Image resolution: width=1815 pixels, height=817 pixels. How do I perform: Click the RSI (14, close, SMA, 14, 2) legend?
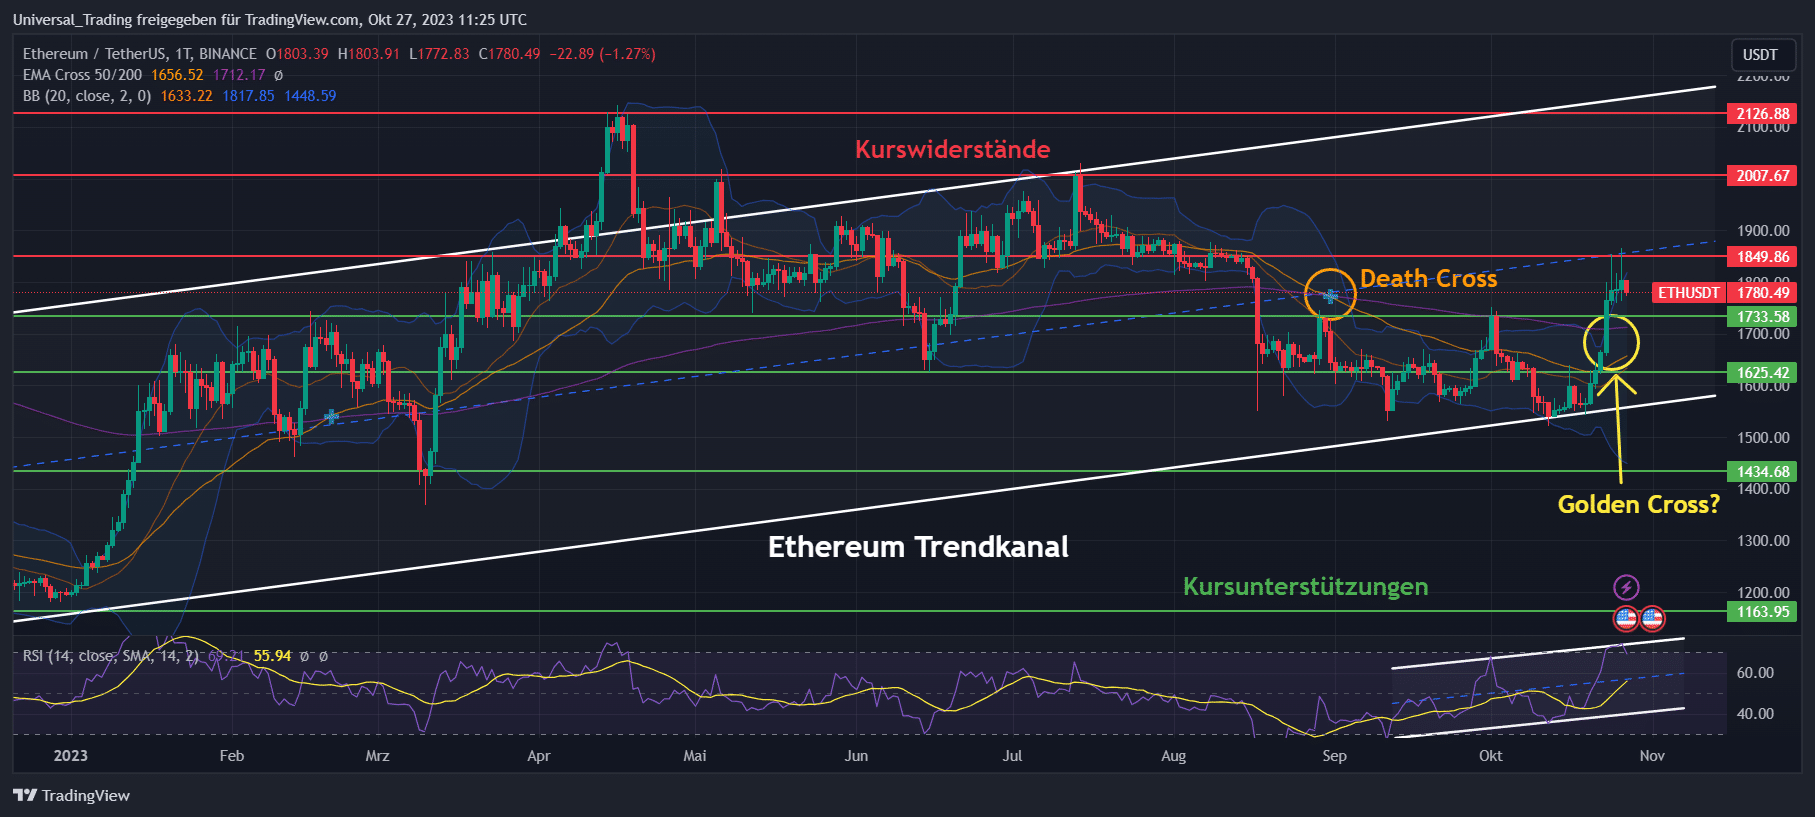[x=110, y=656]
